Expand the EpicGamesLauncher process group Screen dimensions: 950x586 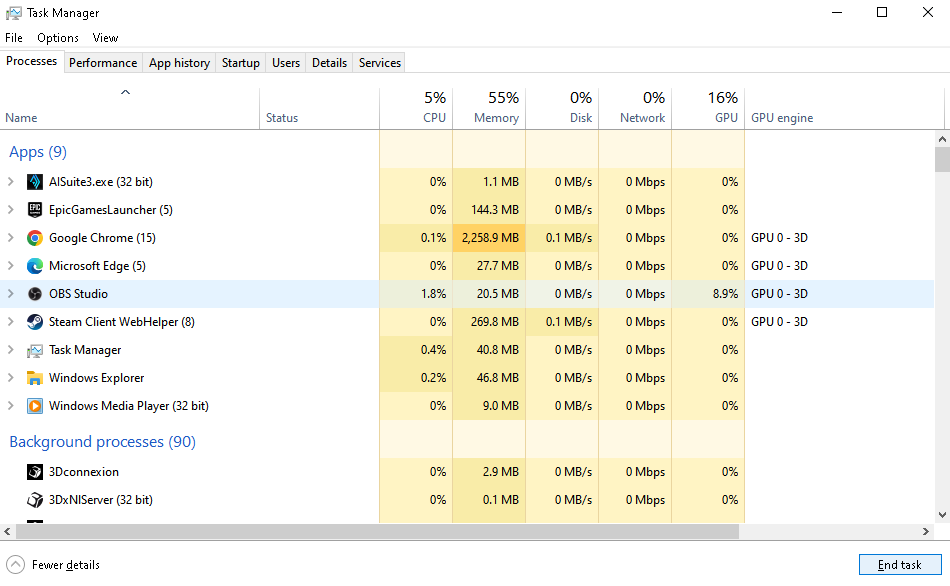click(x=10, y=210)
